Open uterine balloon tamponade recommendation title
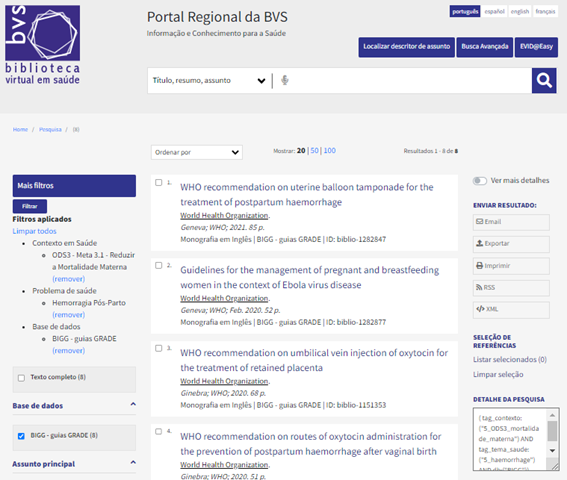Viewport: 567px width, 480px height. pos(307,195)
